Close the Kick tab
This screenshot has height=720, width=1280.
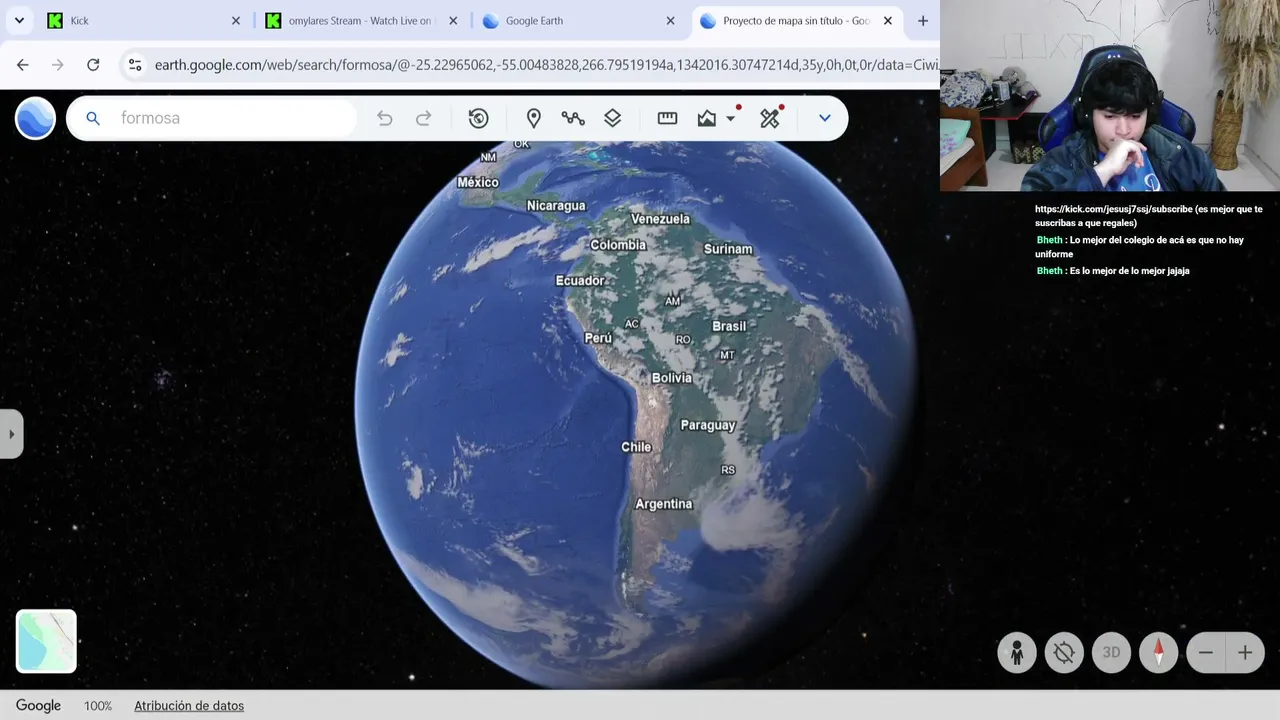(236, 21)
